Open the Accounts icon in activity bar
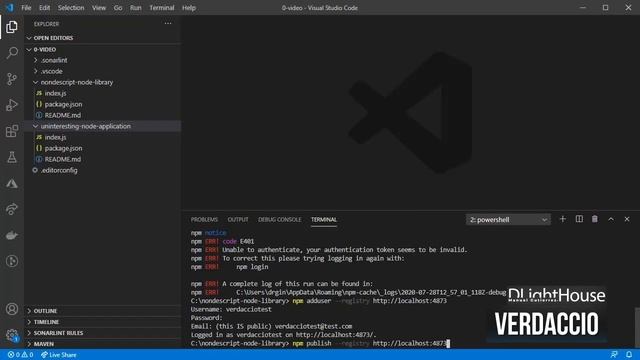The width and height of the screenshot is (640, 360). pyautogui.click(x=12, y=309)
